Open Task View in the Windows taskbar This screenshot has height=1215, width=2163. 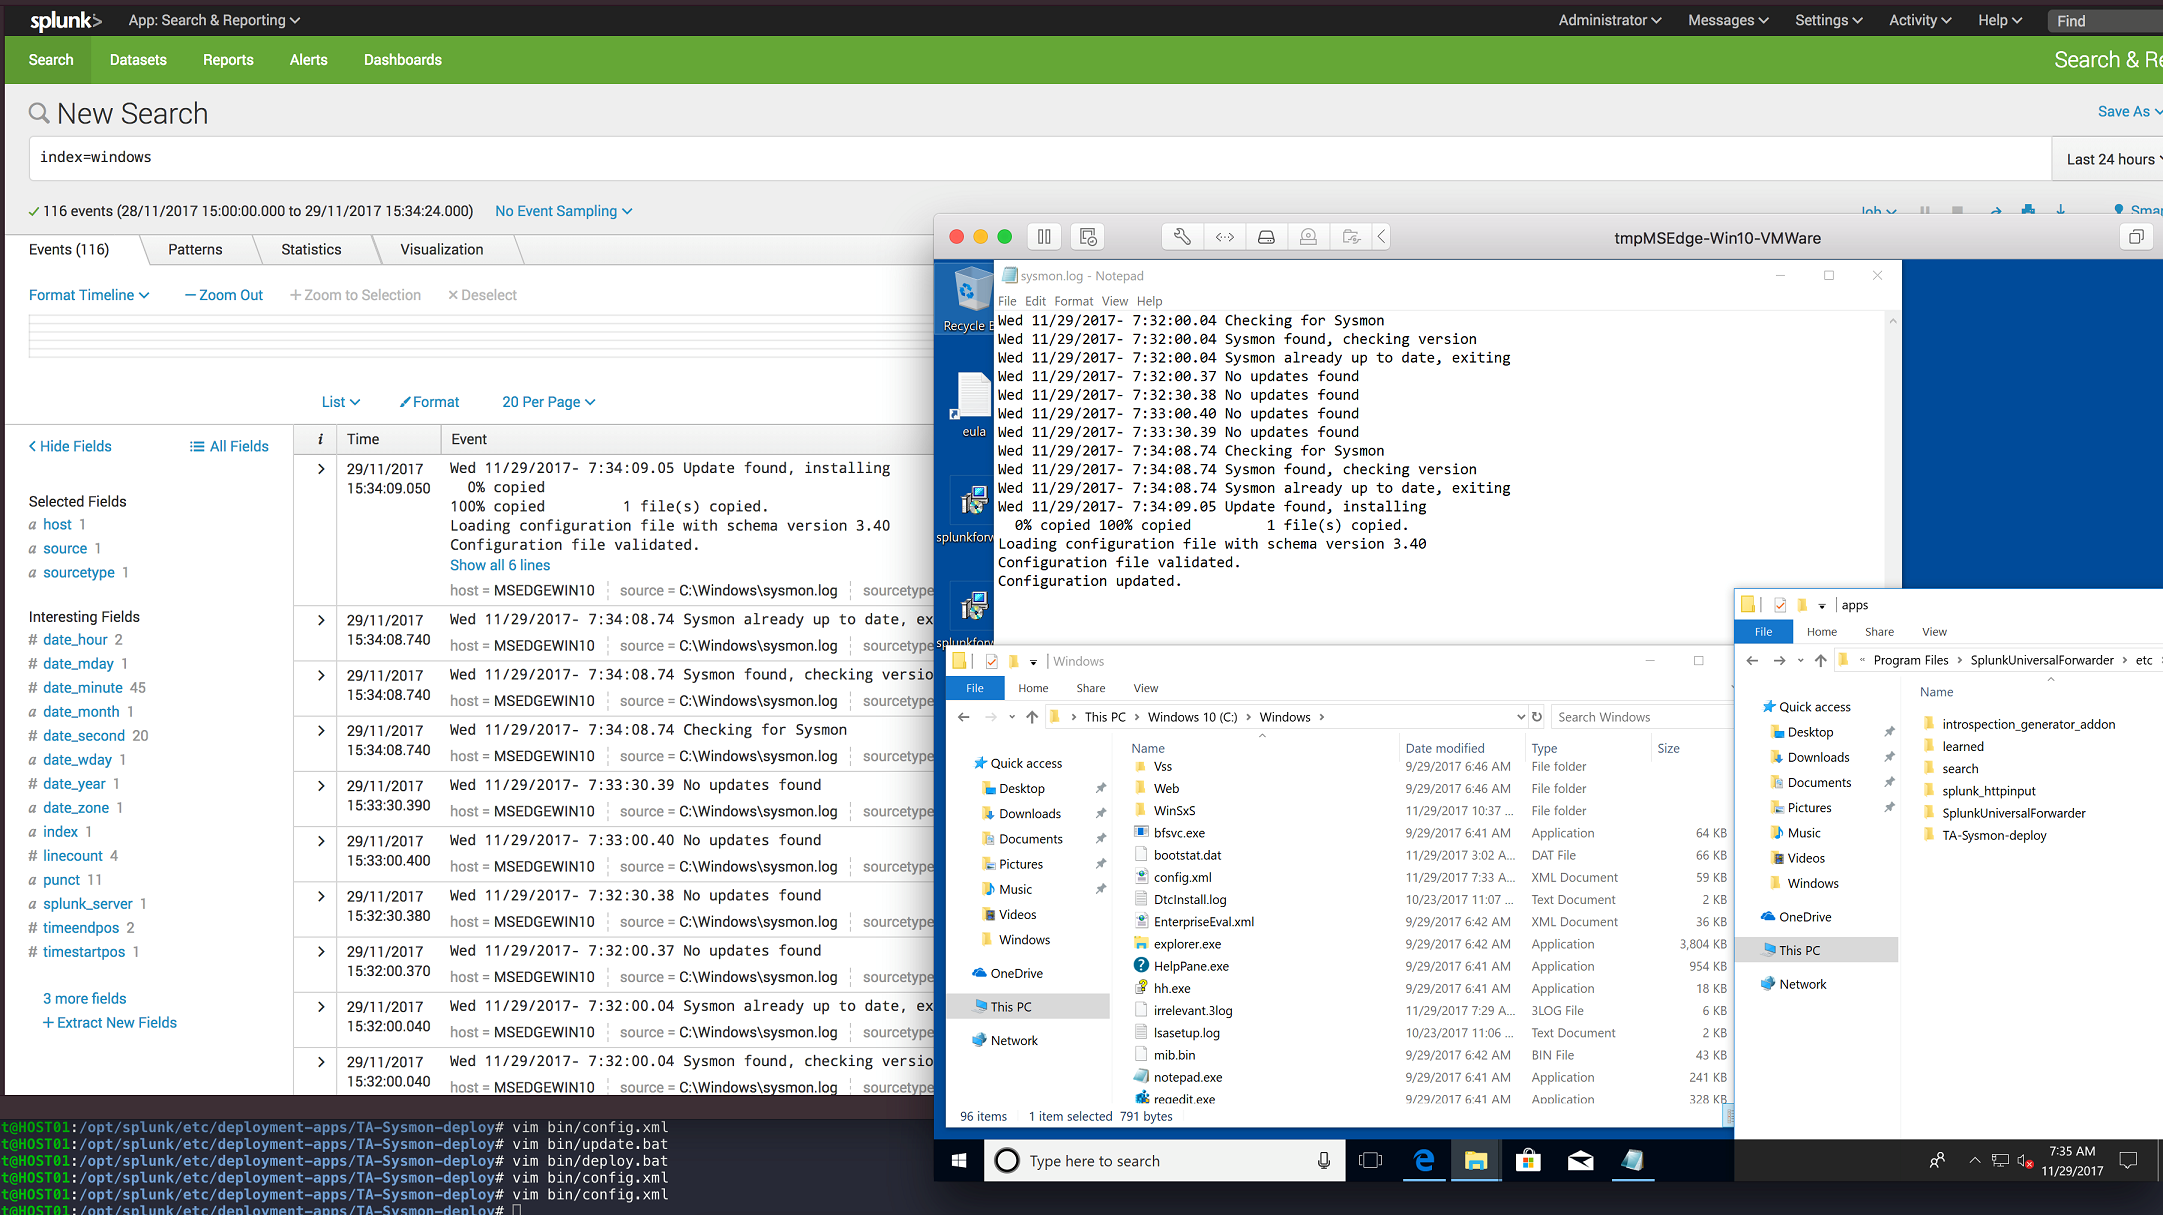[1371, 1160]
